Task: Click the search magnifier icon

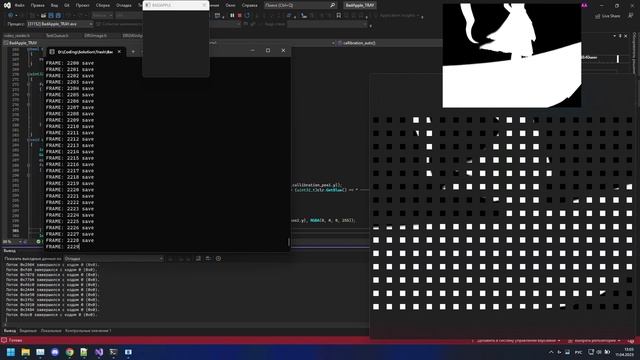Action: (332, 5)
